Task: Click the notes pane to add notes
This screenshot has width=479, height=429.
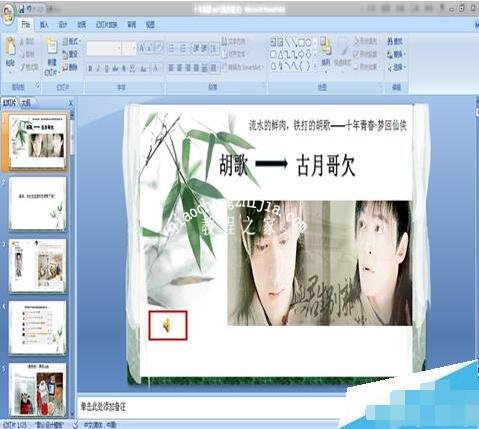Action: (x=213, y=406)
